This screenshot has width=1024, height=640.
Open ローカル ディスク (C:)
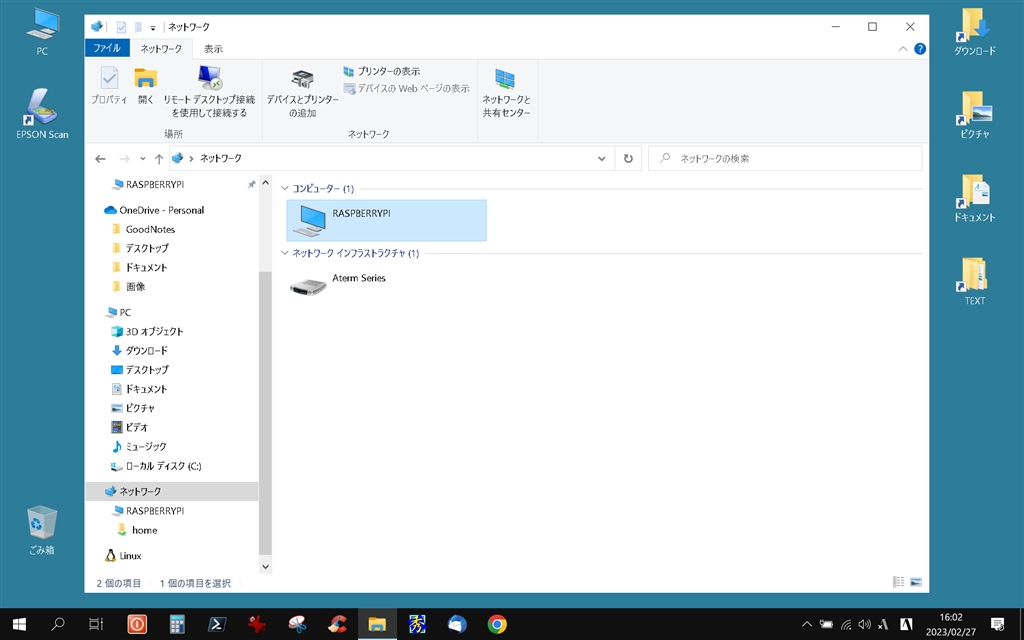(156, 466)
